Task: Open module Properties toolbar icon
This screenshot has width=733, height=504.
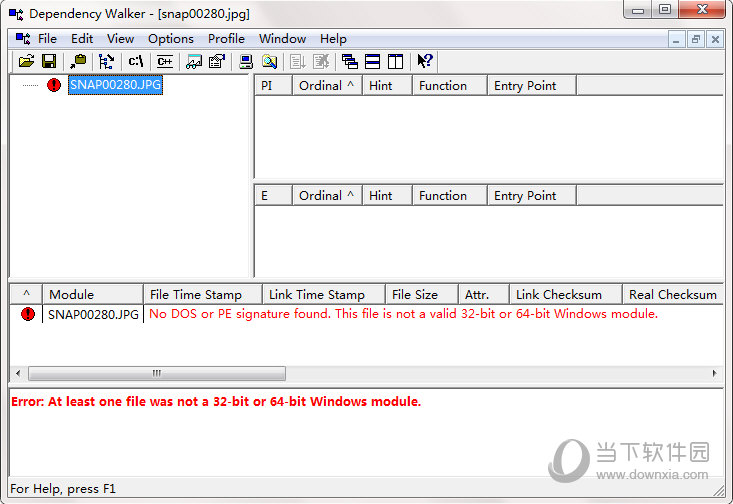Action: [217, 61]
